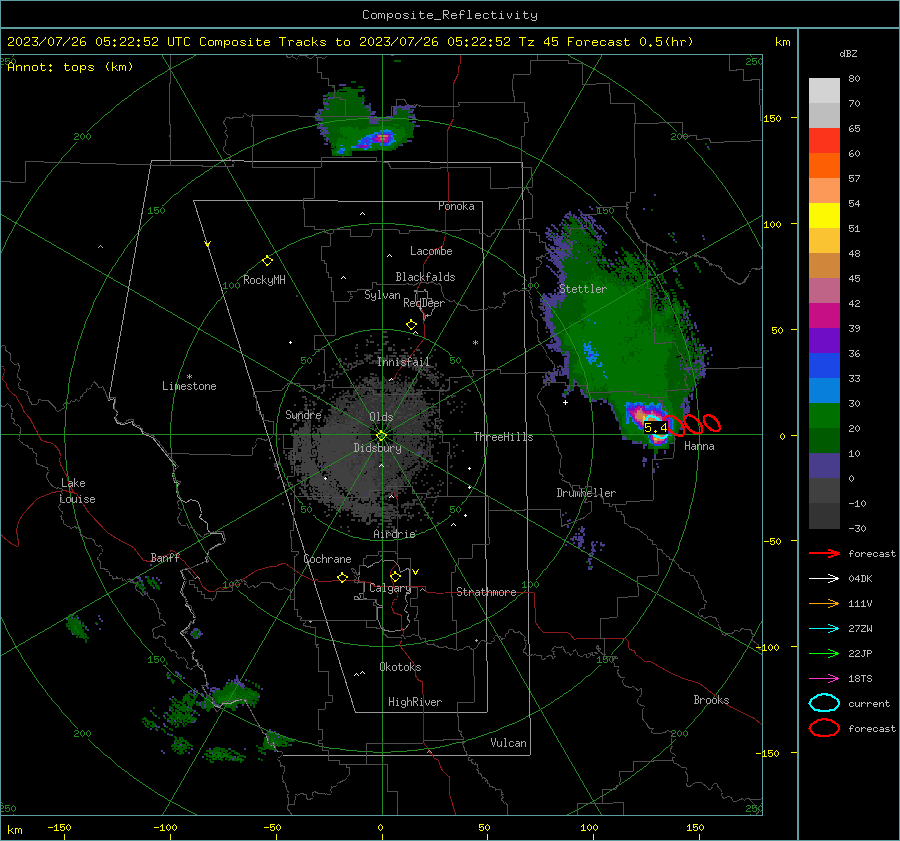The width and height of the screenshot is (900, 841).
Task: Click the RockyMH label
Action: coord(264,280)
